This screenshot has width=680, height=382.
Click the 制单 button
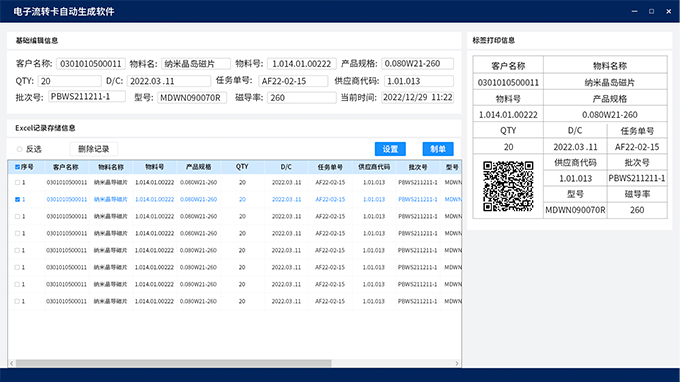(438, 149)
